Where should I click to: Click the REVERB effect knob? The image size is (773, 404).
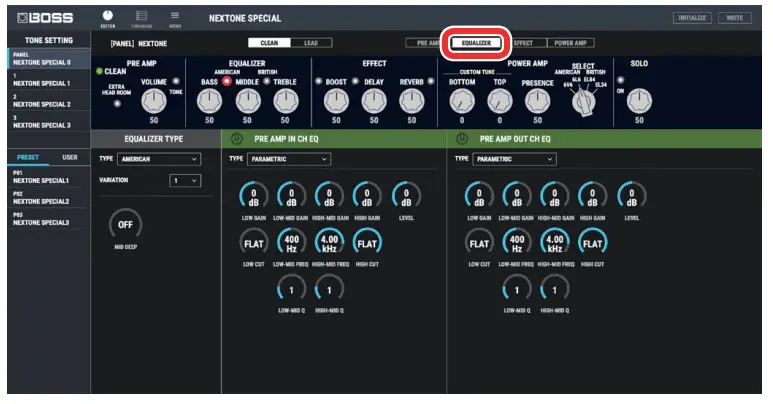412,101
